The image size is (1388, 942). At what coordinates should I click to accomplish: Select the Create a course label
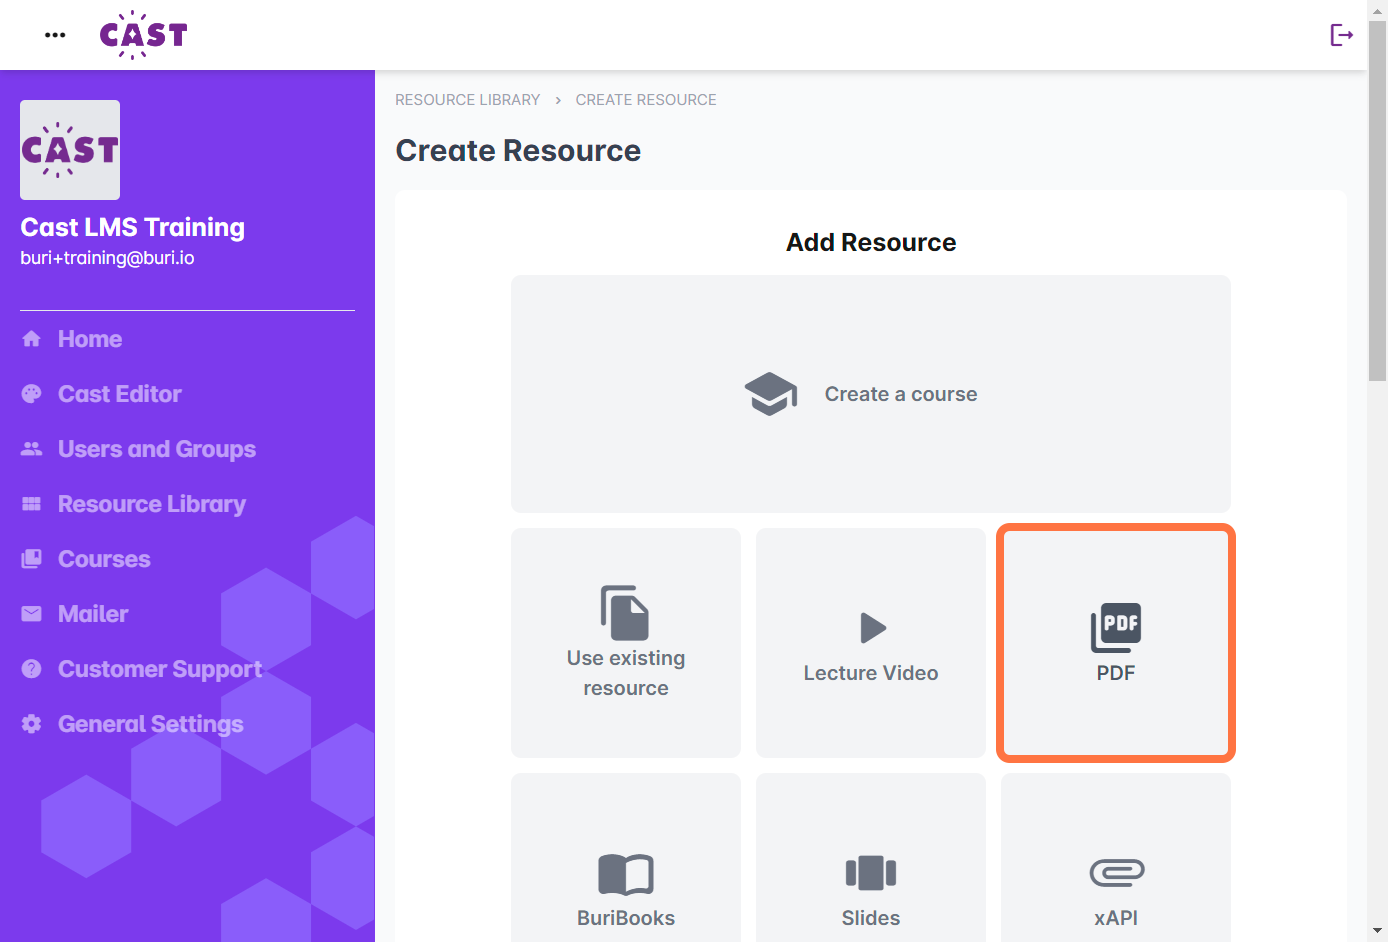901,394
